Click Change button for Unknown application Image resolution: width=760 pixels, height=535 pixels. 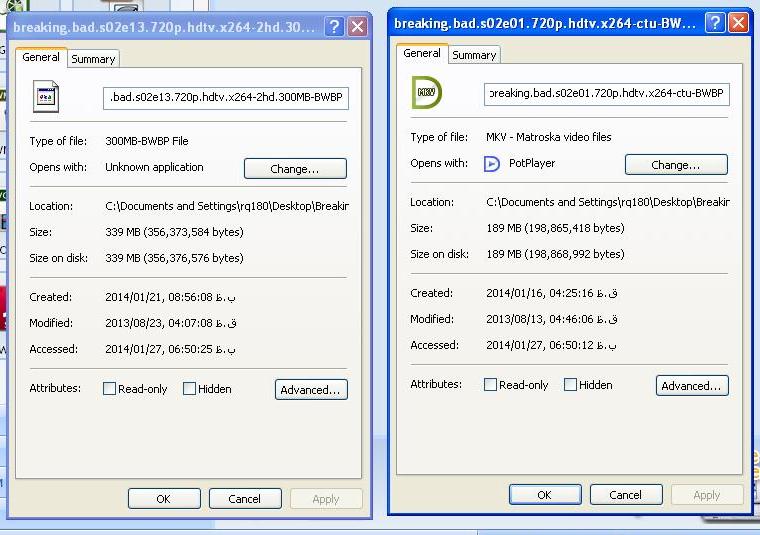point(295,169)
